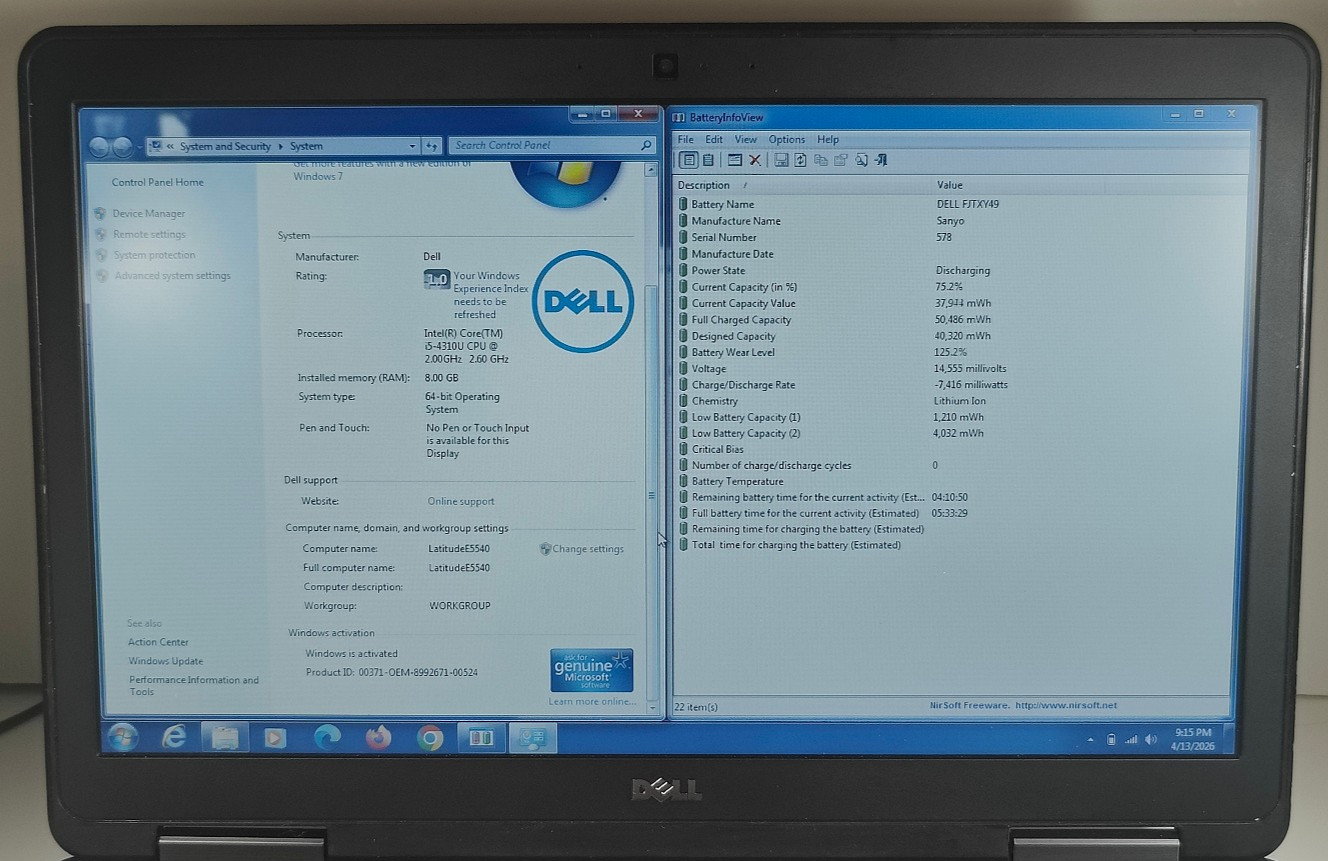Click Windows Experience Index needs refresh link

pyautogui.click(x=491, y=295)
